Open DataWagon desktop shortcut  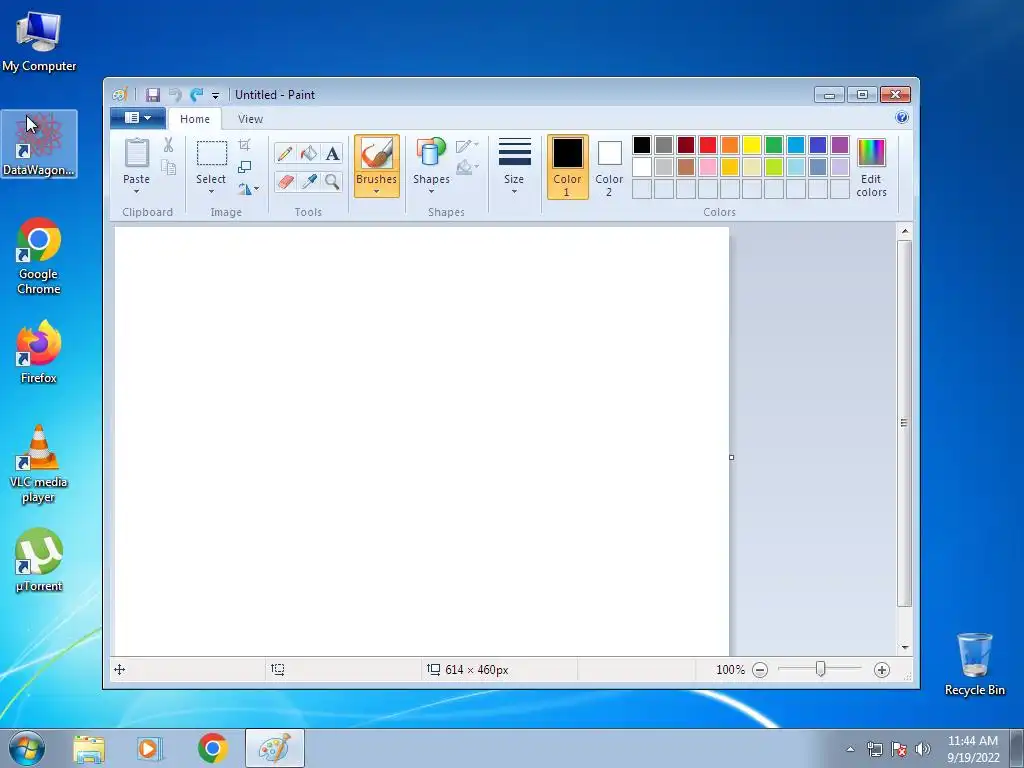click(x=39, y=144)
